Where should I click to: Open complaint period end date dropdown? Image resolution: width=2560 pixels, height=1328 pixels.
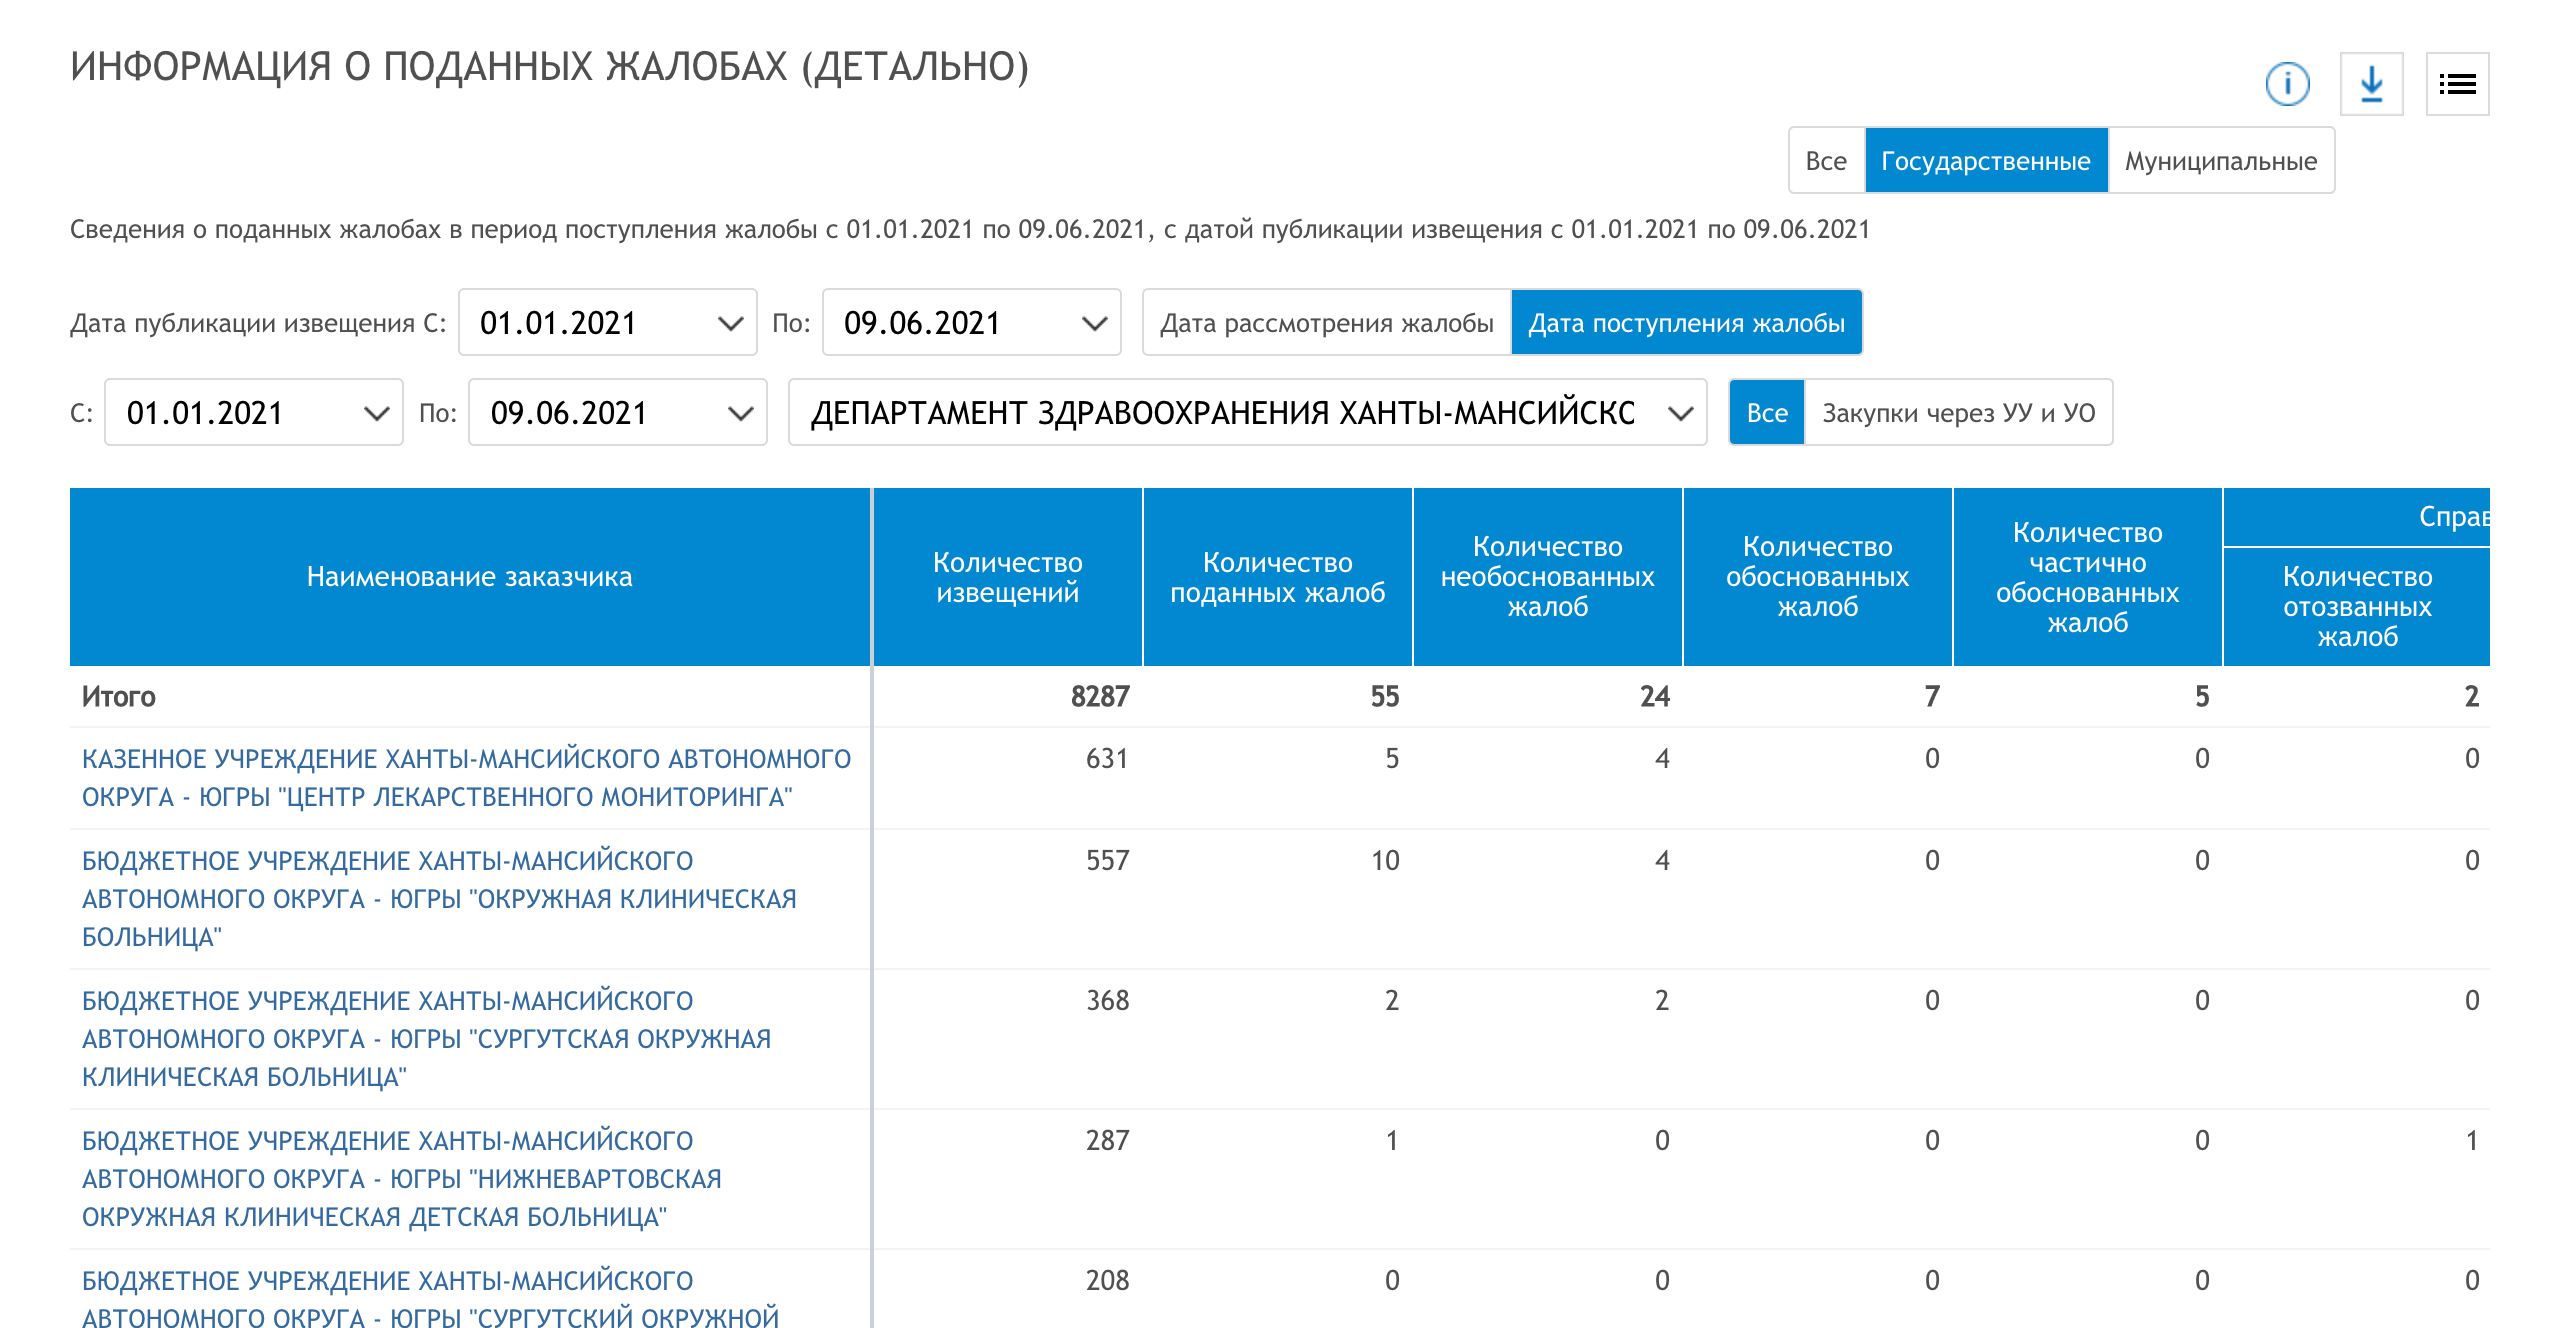pos(618,413)
